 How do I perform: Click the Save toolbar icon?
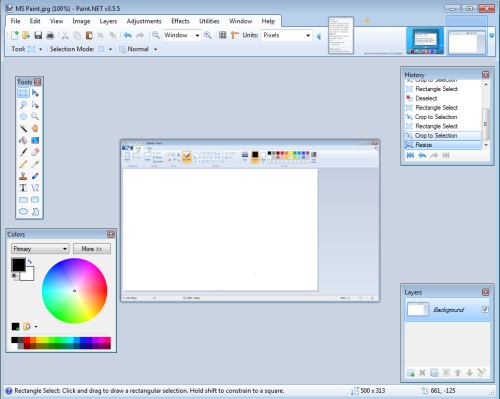coord(38,35)
